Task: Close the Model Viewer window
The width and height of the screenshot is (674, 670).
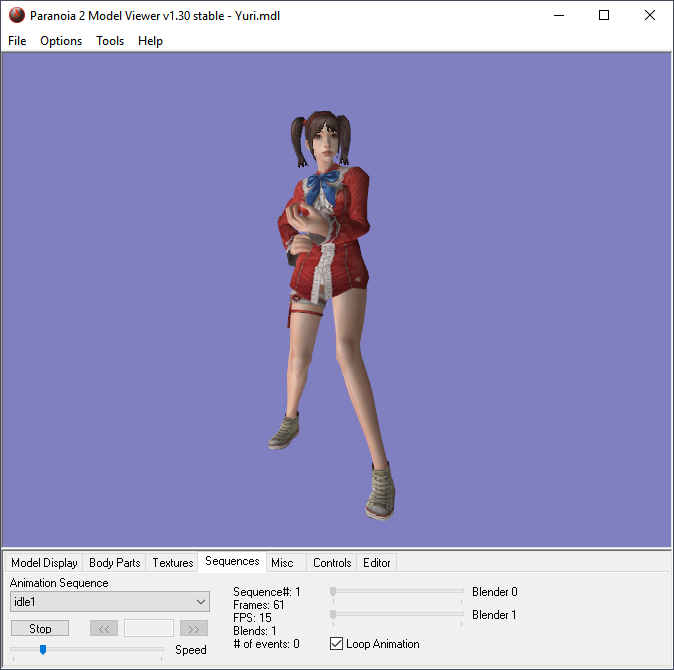Action: 650,15
